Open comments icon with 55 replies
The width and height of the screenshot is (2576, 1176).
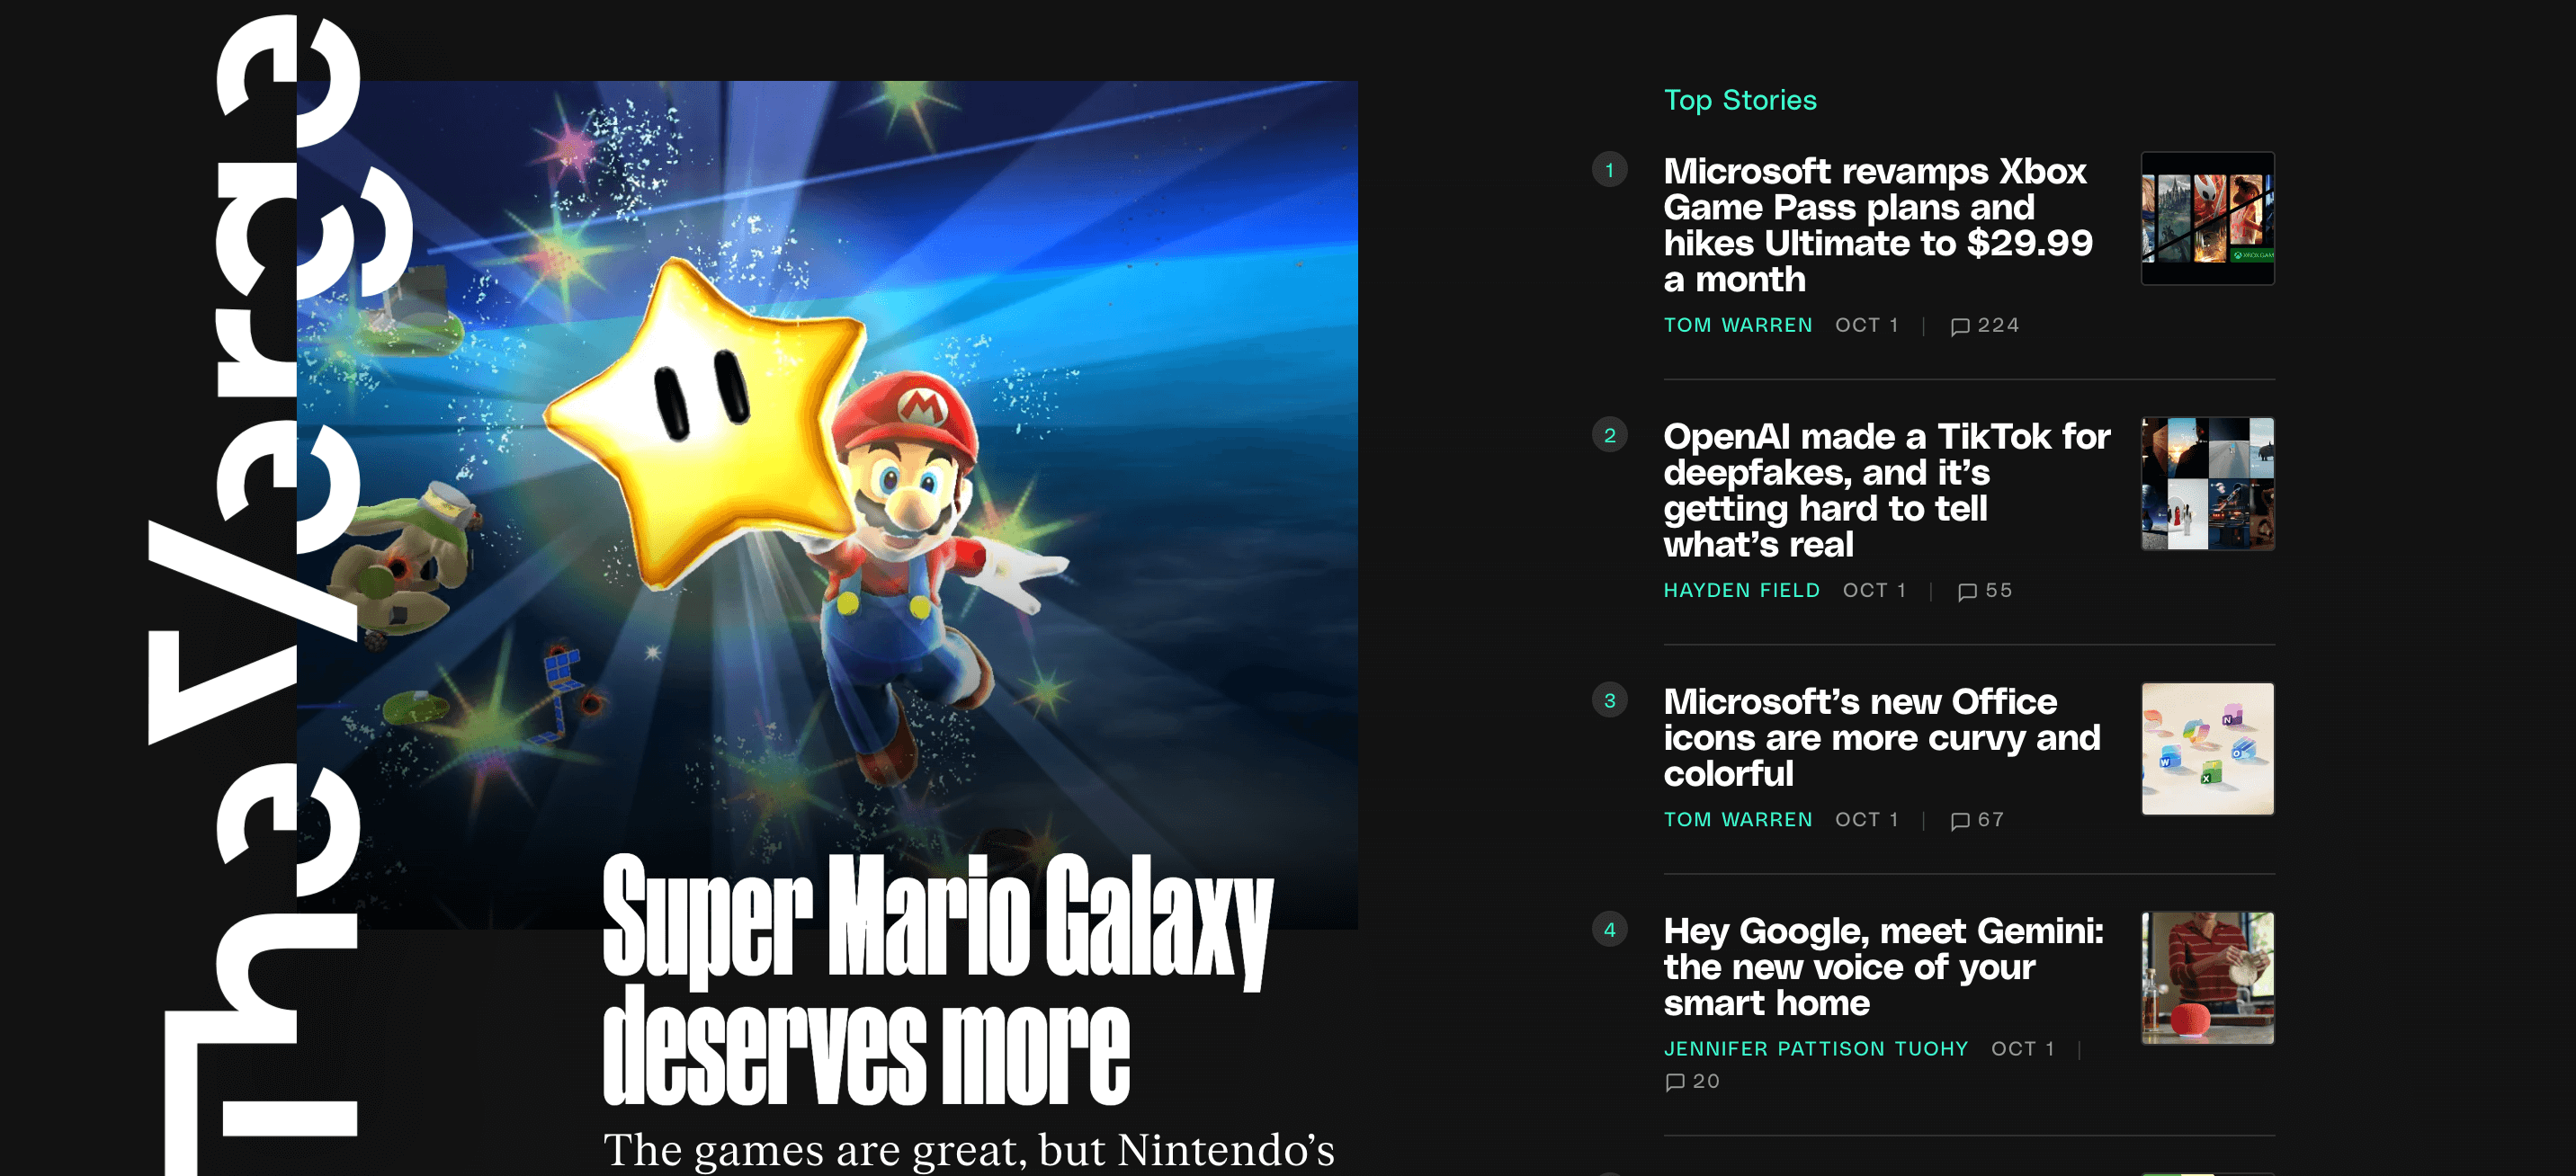[x=1967, y=591]
